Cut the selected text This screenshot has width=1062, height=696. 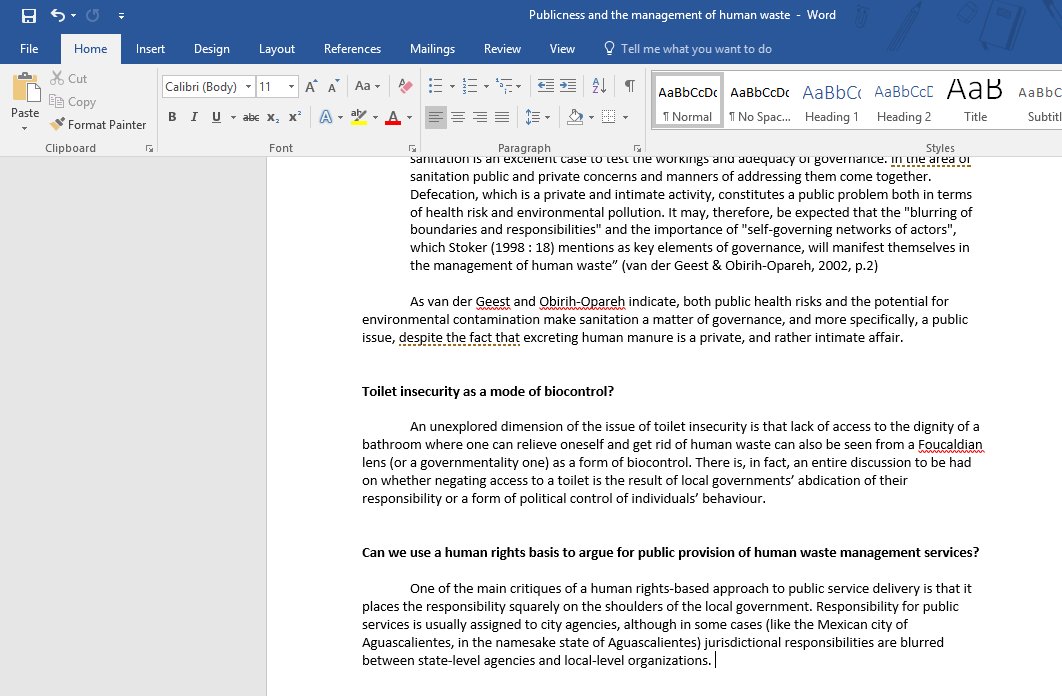tap(68, 79)
